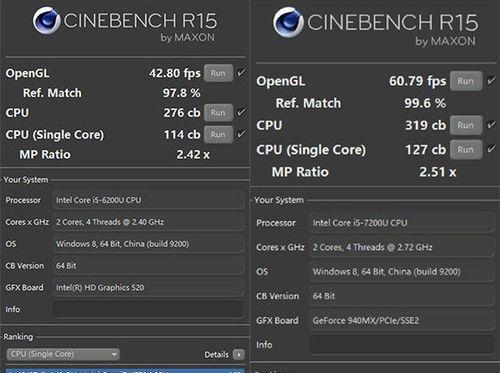500x373 pixels.
Task: Toggle the CPU checkbox beside 319 cb
Action: click(491, 125)
